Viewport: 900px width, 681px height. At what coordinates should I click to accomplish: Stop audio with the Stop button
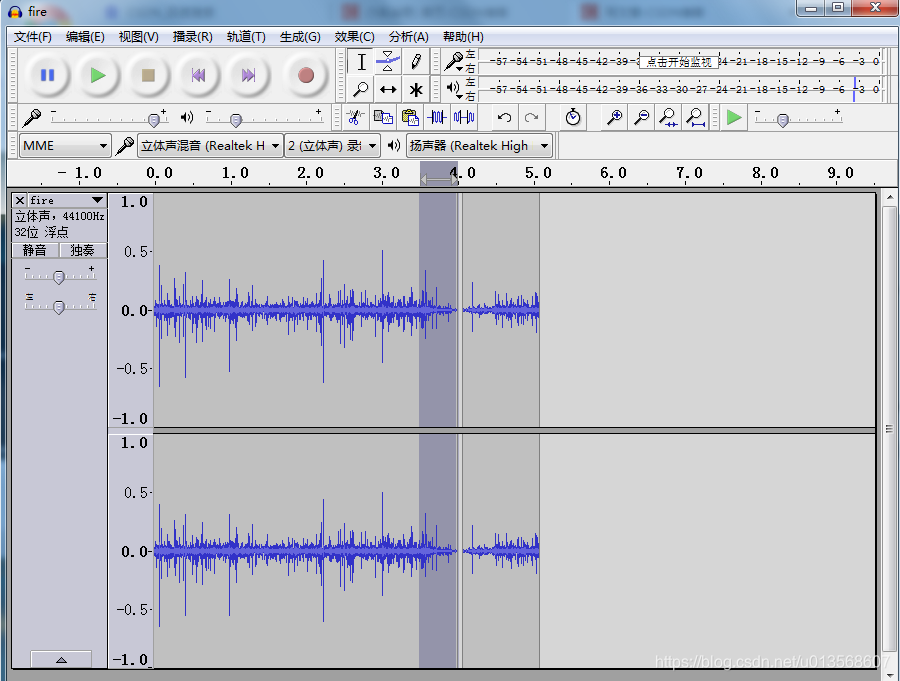click(x=148, y=75)
